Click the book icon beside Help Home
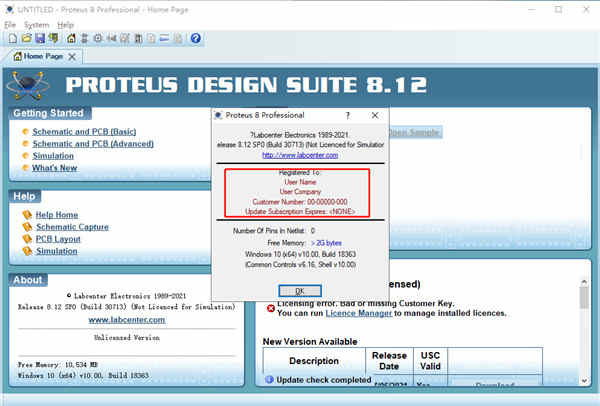Screen dimensions: 600x406 pos(27,215)
